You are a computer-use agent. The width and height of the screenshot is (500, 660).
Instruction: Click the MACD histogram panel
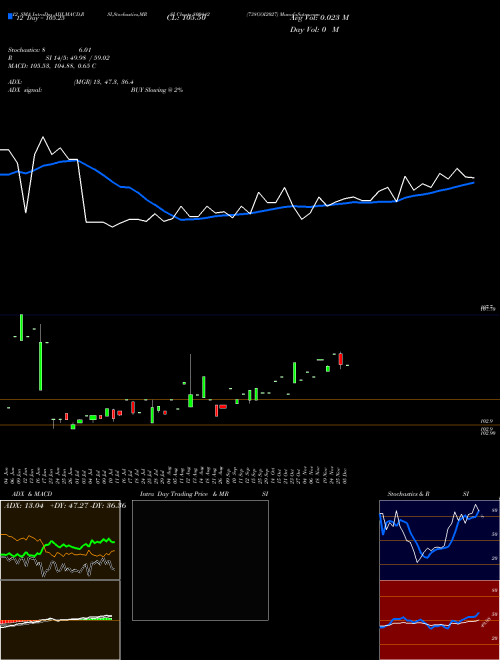click(x=60, y=620)
